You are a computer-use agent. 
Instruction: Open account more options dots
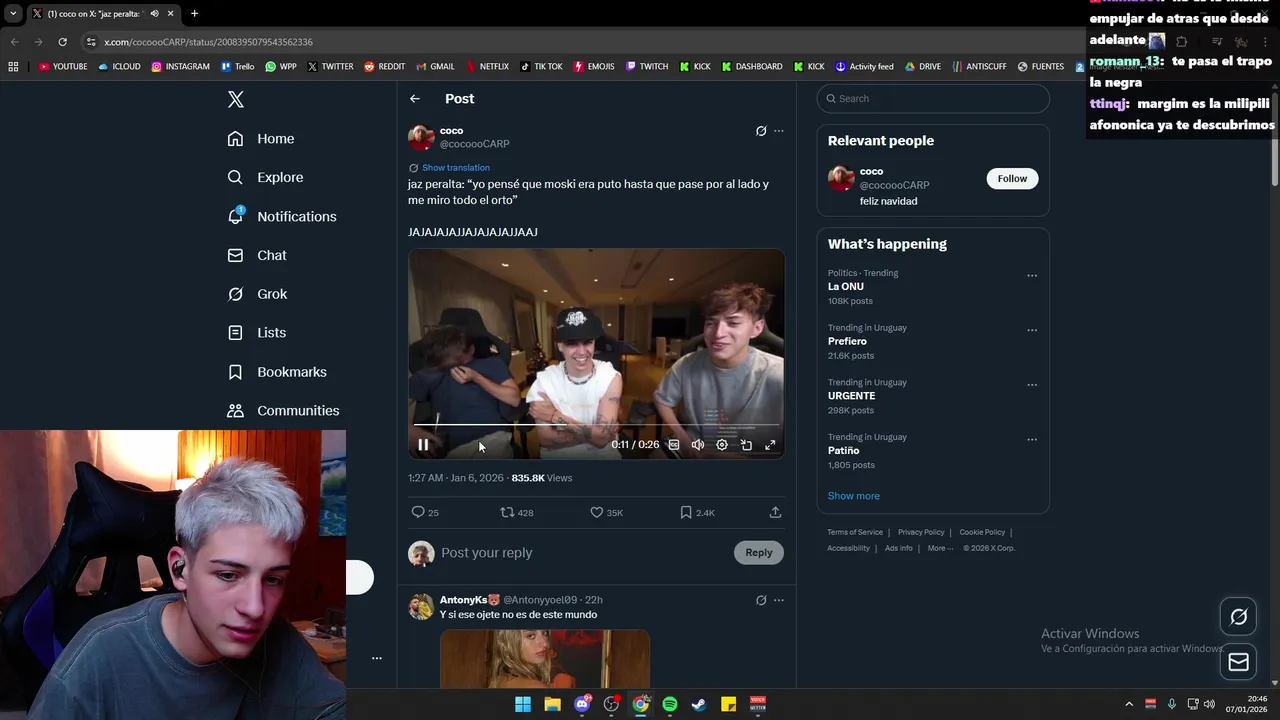(x=377, y=658)
